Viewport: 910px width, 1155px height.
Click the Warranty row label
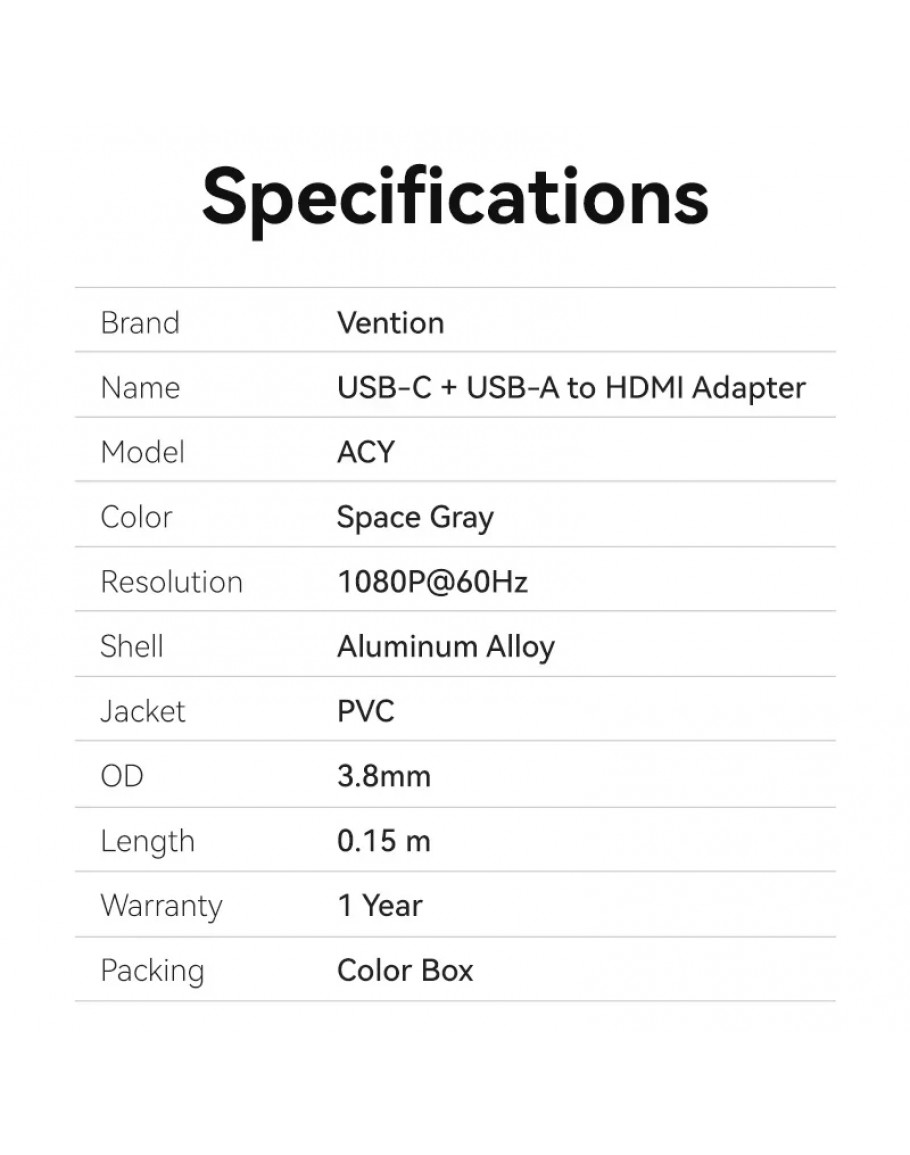coord(161,906)
